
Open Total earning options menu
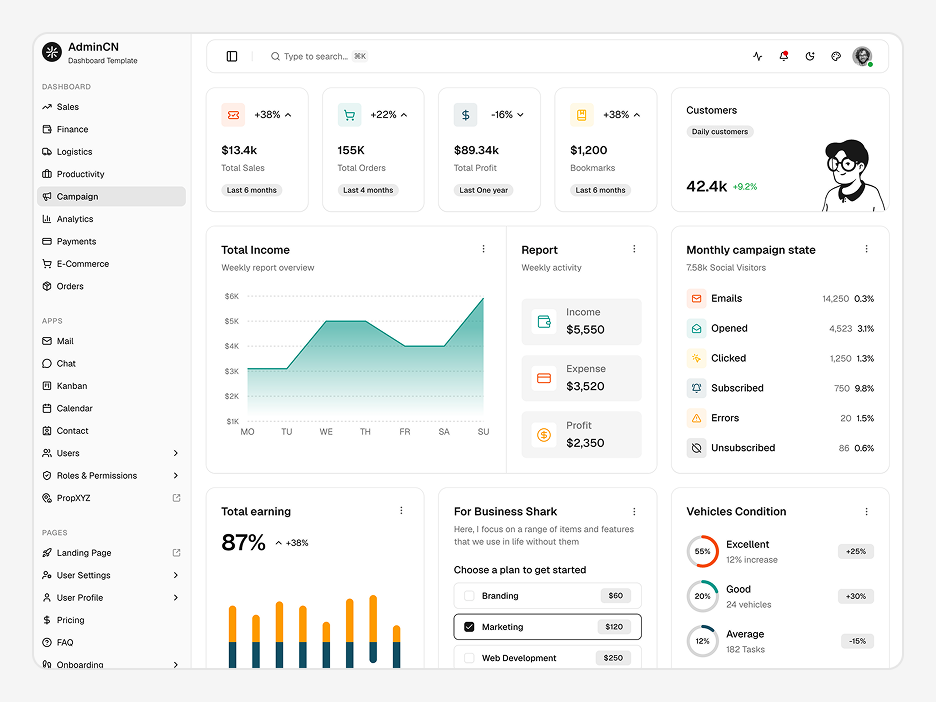[401, 510]
